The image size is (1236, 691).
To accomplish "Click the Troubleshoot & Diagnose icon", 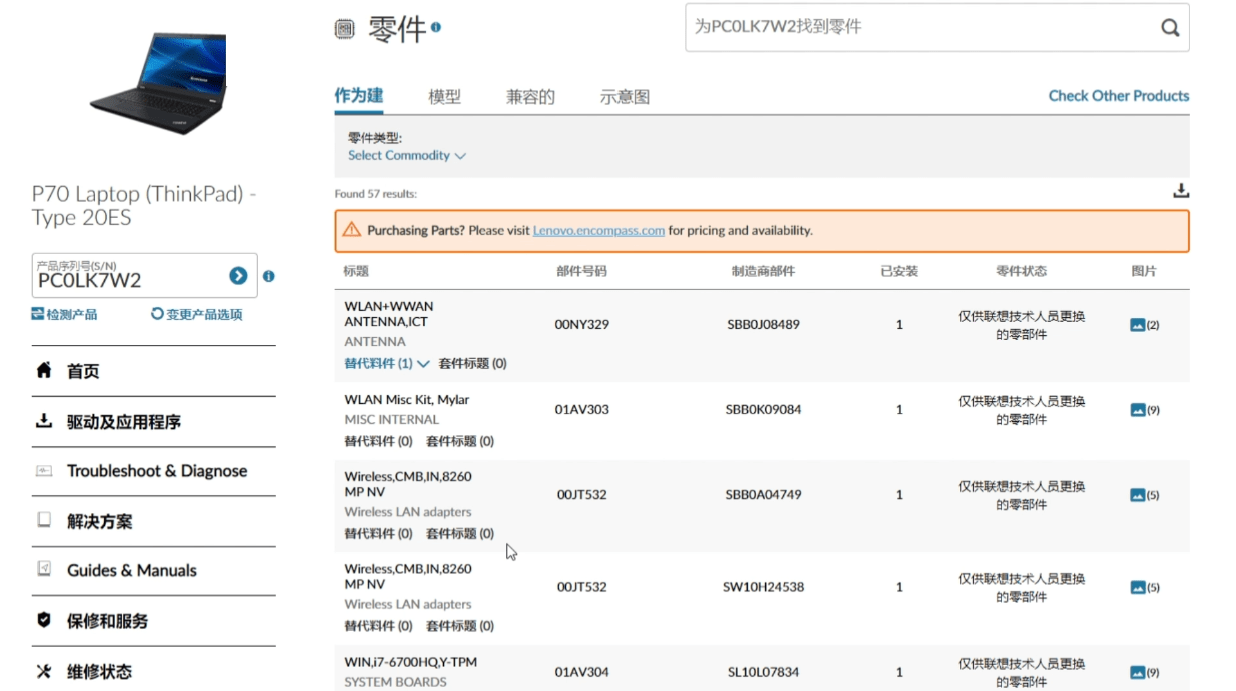I will click(x=43, y=471).
